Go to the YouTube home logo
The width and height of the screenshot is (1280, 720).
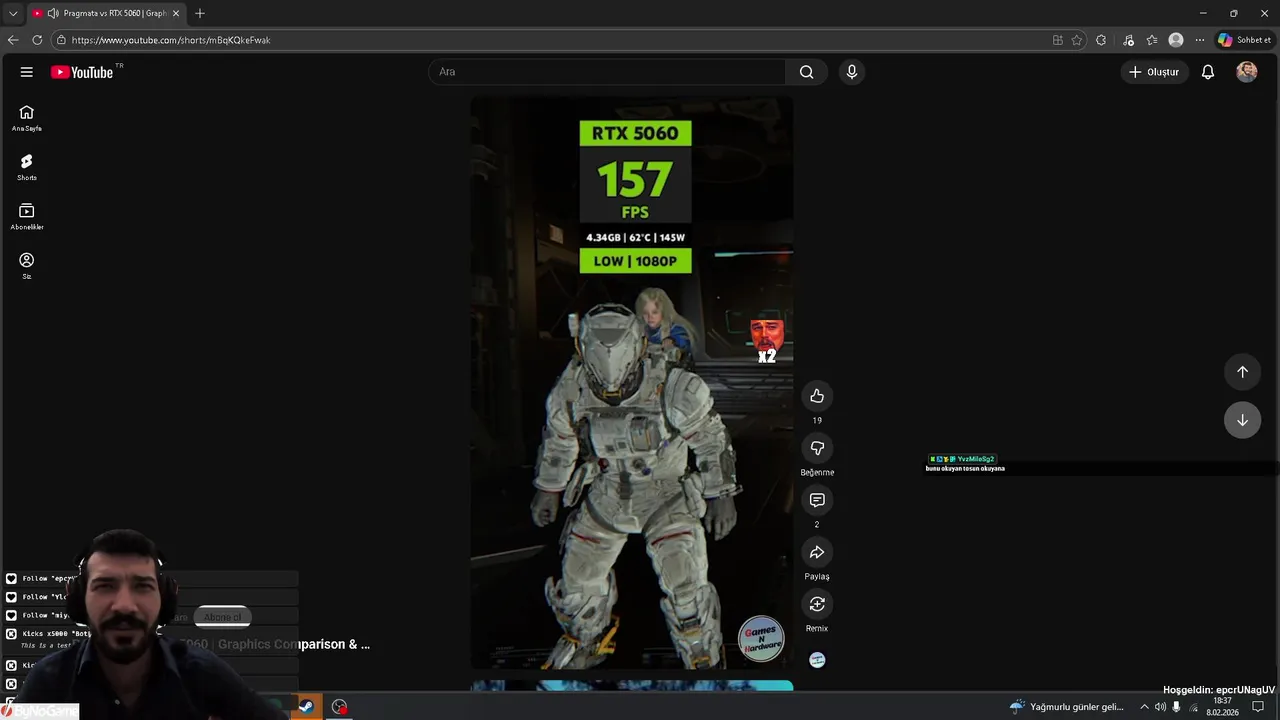(82, 72)
